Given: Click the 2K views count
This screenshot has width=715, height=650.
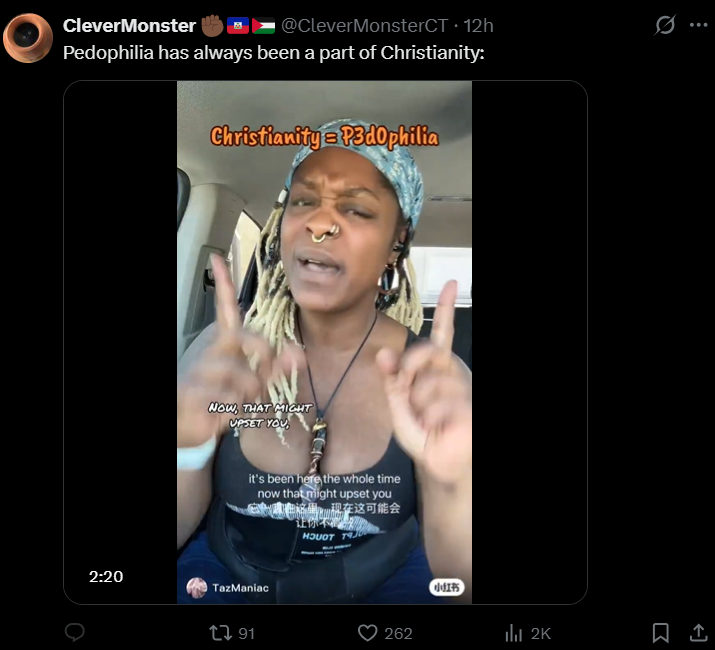Looking at the screenshot, I should 541,634.
